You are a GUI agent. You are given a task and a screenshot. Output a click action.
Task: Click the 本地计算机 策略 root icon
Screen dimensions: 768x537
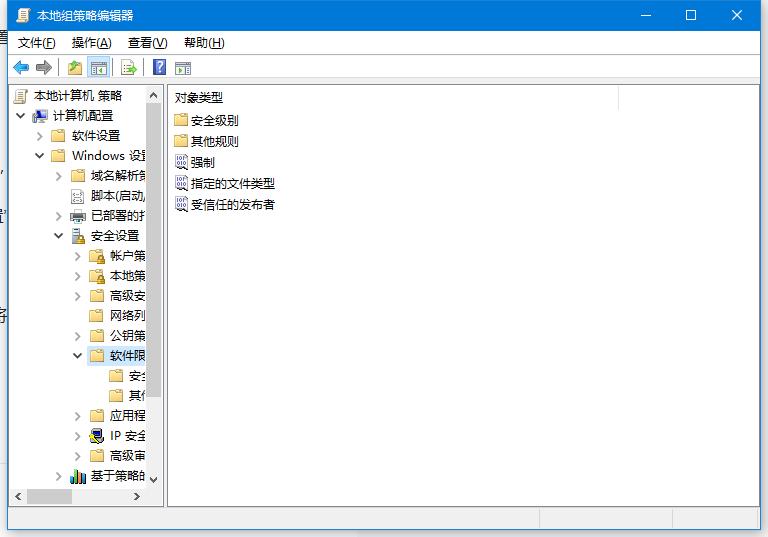(21, 96)
